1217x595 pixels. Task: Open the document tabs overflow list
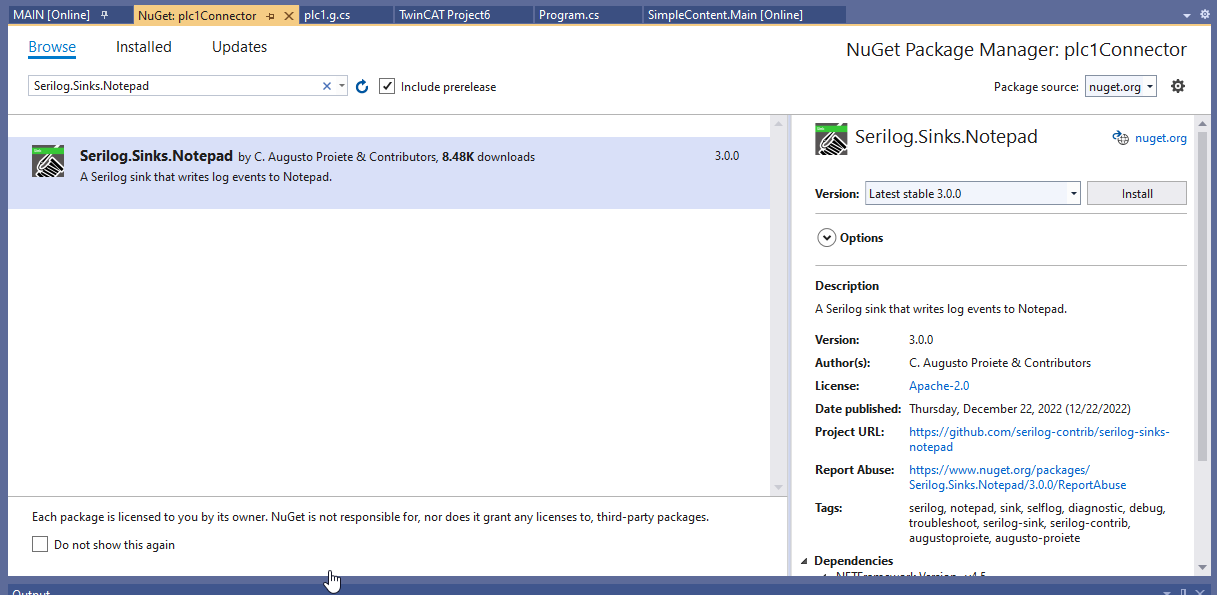pyautogui.click(x=1188, y=16)
